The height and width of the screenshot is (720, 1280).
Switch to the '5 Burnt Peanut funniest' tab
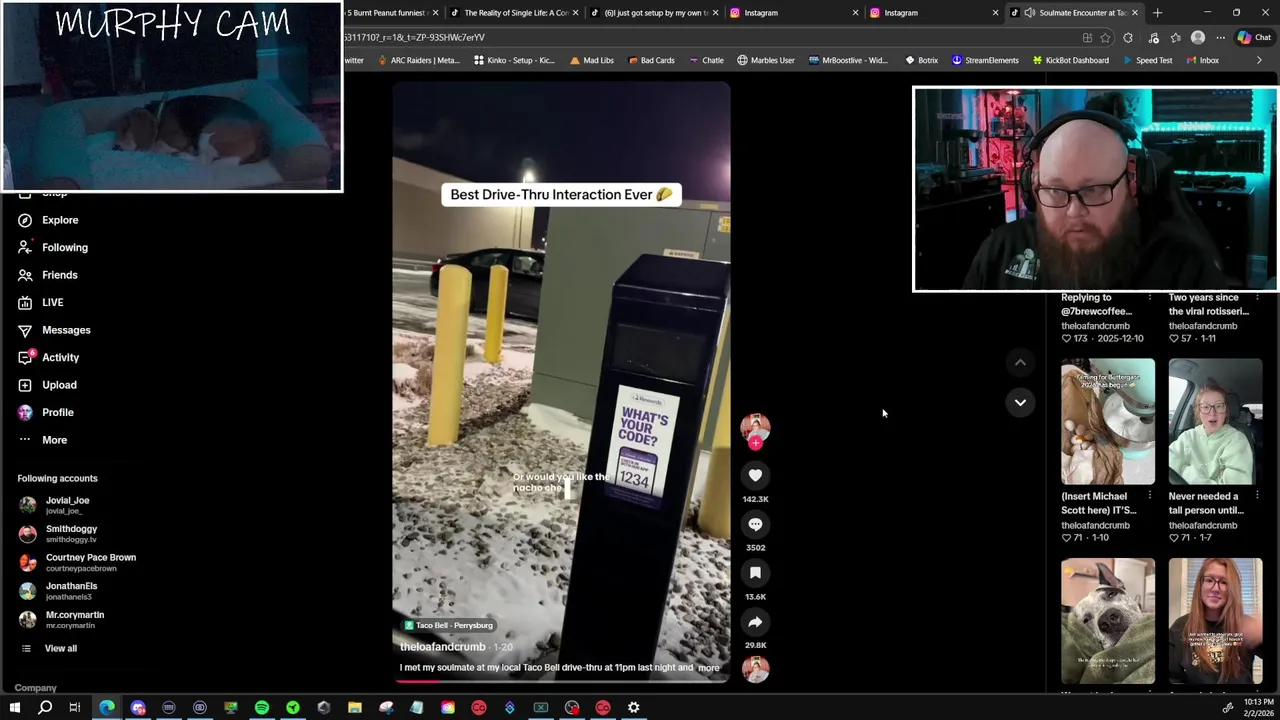tap(386, 13)
